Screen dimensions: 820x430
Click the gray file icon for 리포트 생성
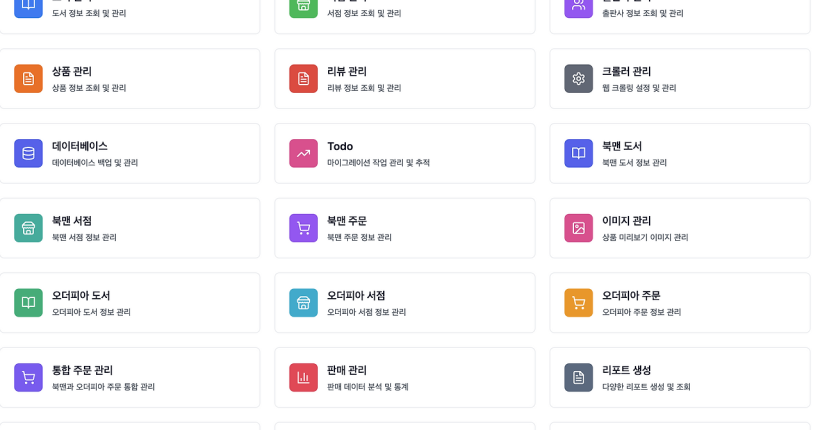tap(578, 377)
